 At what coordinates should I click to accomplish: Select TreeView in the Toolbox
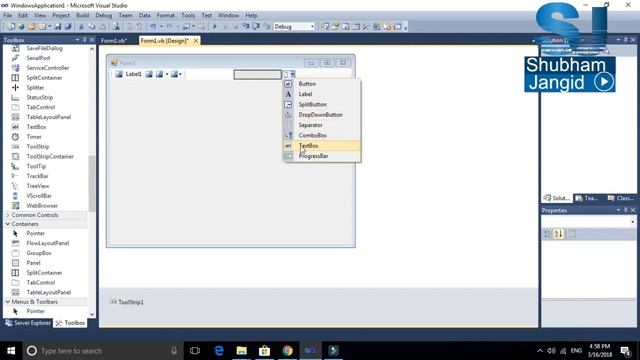coord(38,186)
